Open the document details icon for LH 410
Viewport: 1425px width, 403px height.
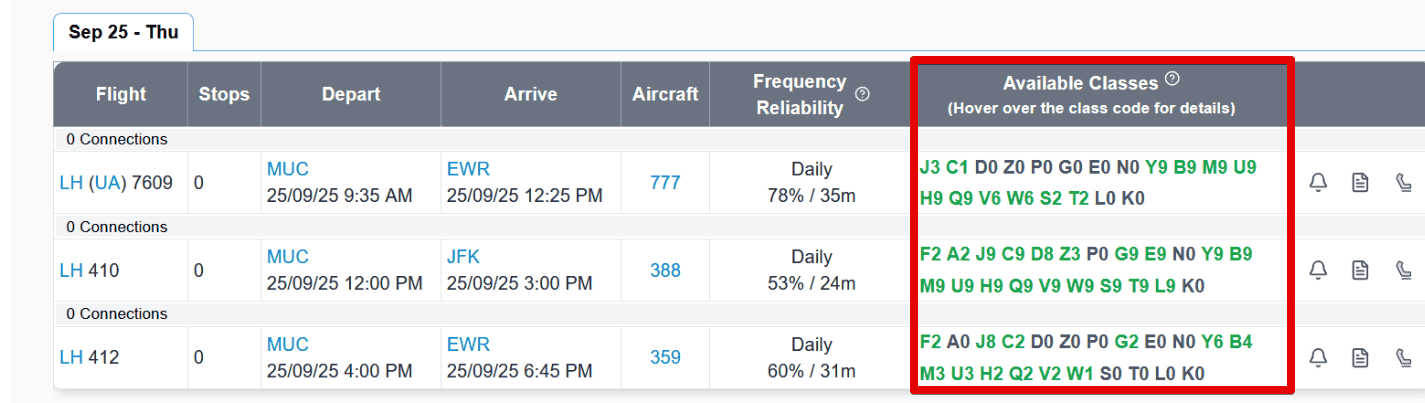pyautogui.click(x=1360, y=270)
